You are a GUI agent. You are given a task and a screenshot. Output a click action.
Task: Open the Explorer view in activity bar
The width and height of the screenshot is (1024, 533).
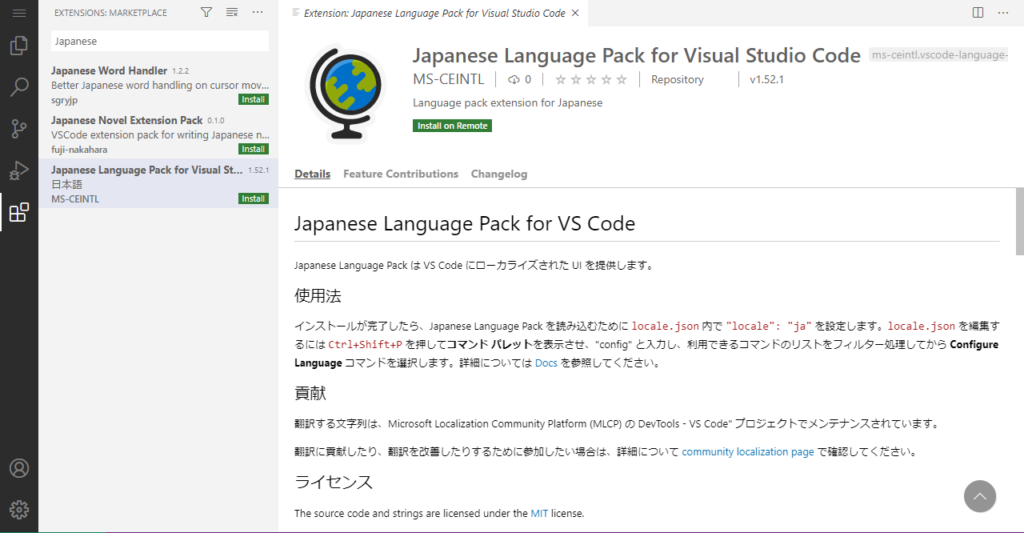[x=19, y=46]
